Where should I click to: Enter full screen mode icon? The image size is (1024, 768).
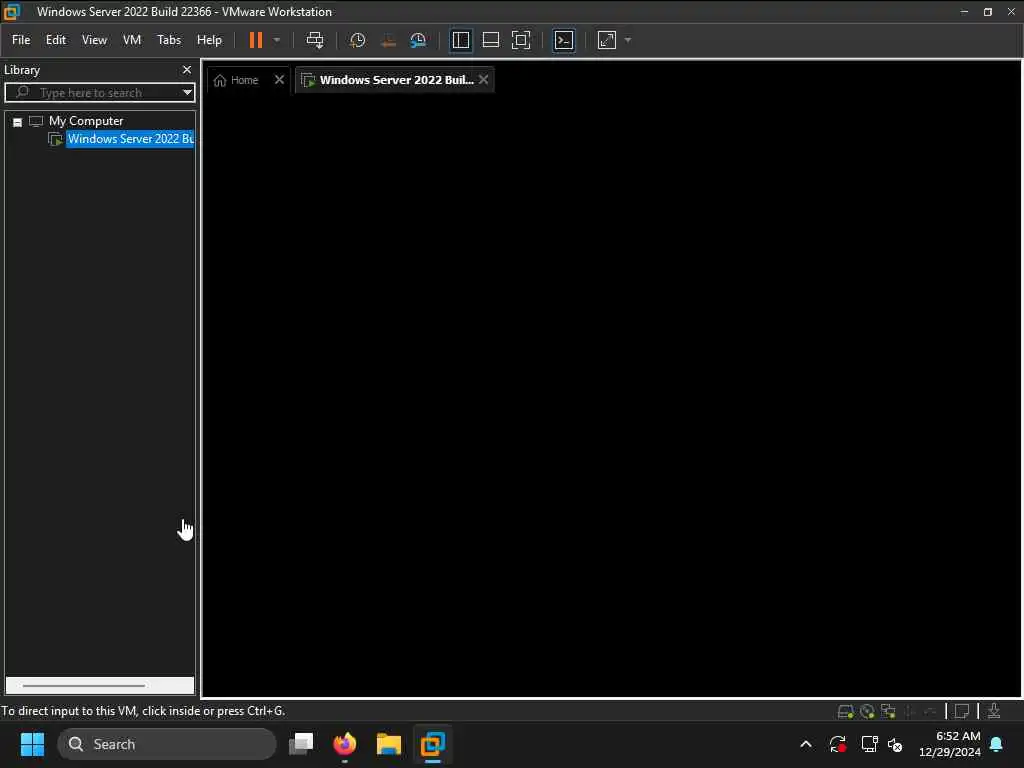pos(521,40)
